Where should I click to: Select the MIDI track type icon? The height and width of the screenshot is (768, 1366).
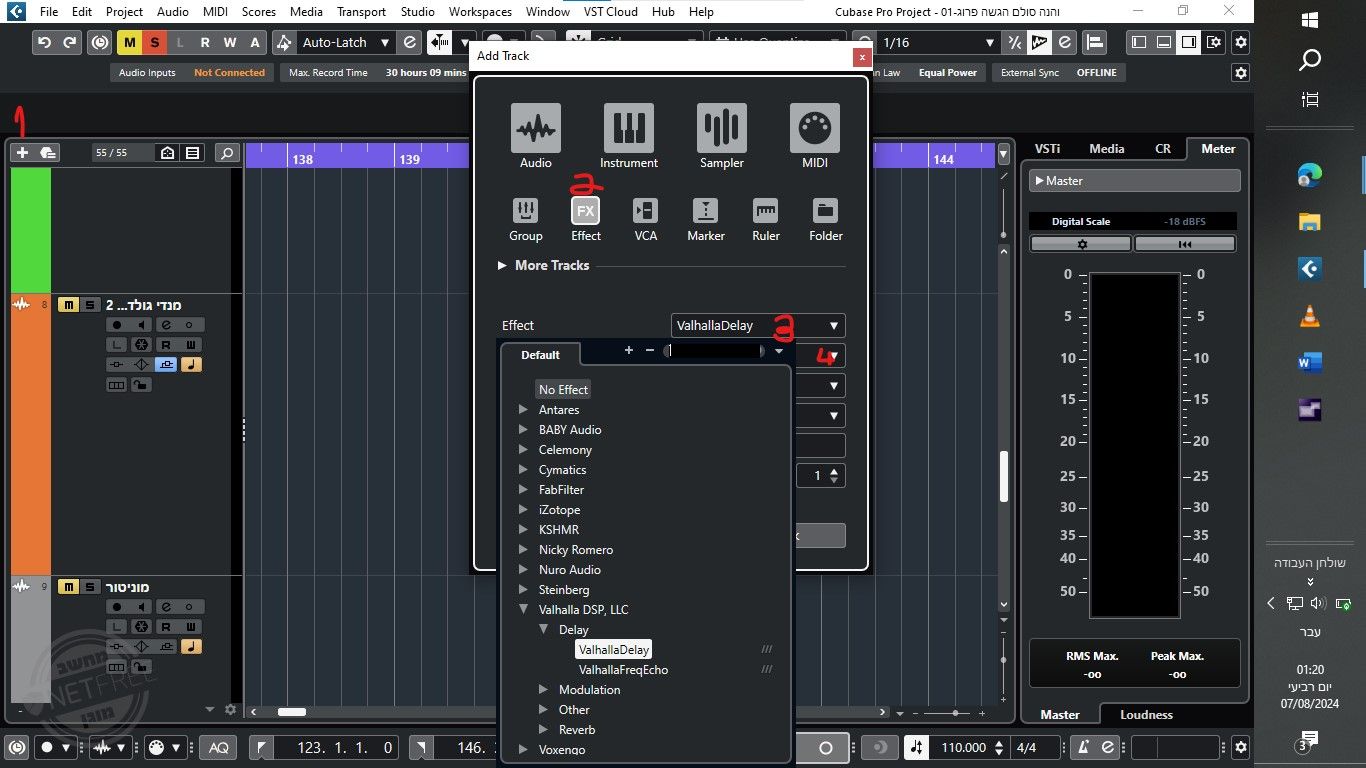815,128
